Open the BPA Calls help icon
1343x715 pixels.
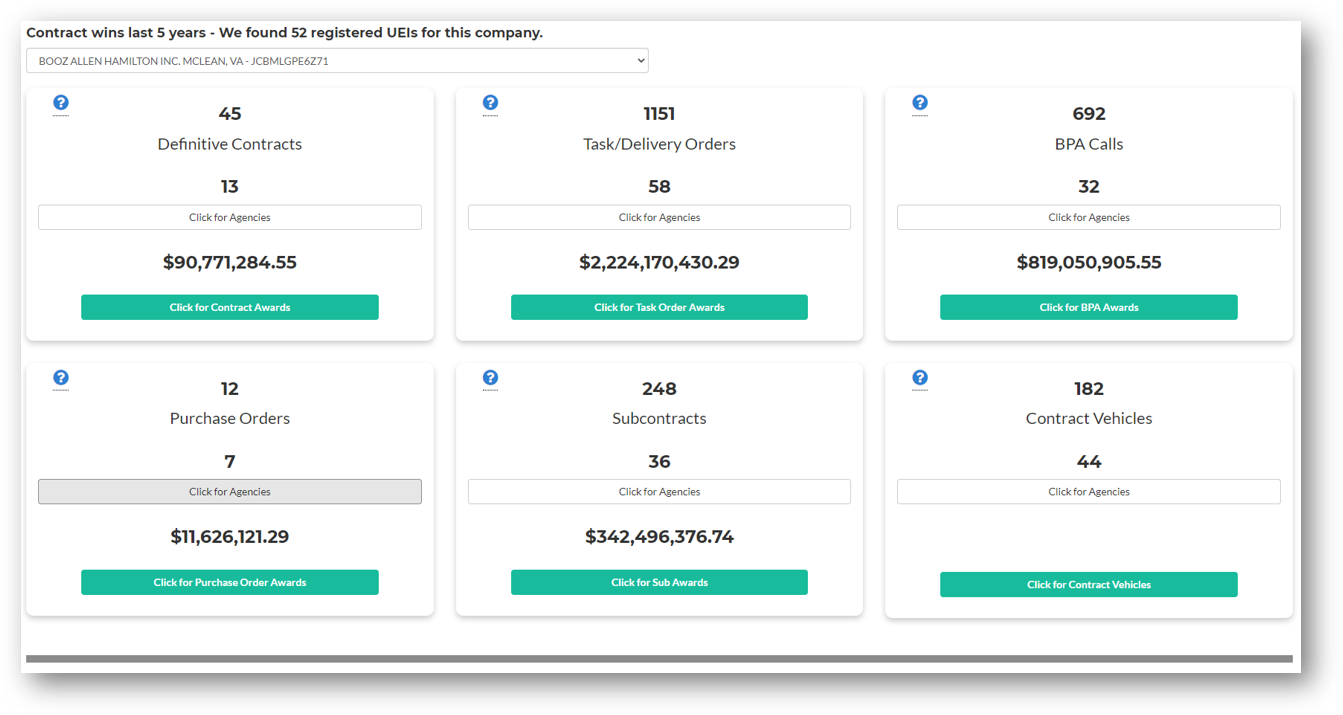pyautogui.click(x=919, y=103)
